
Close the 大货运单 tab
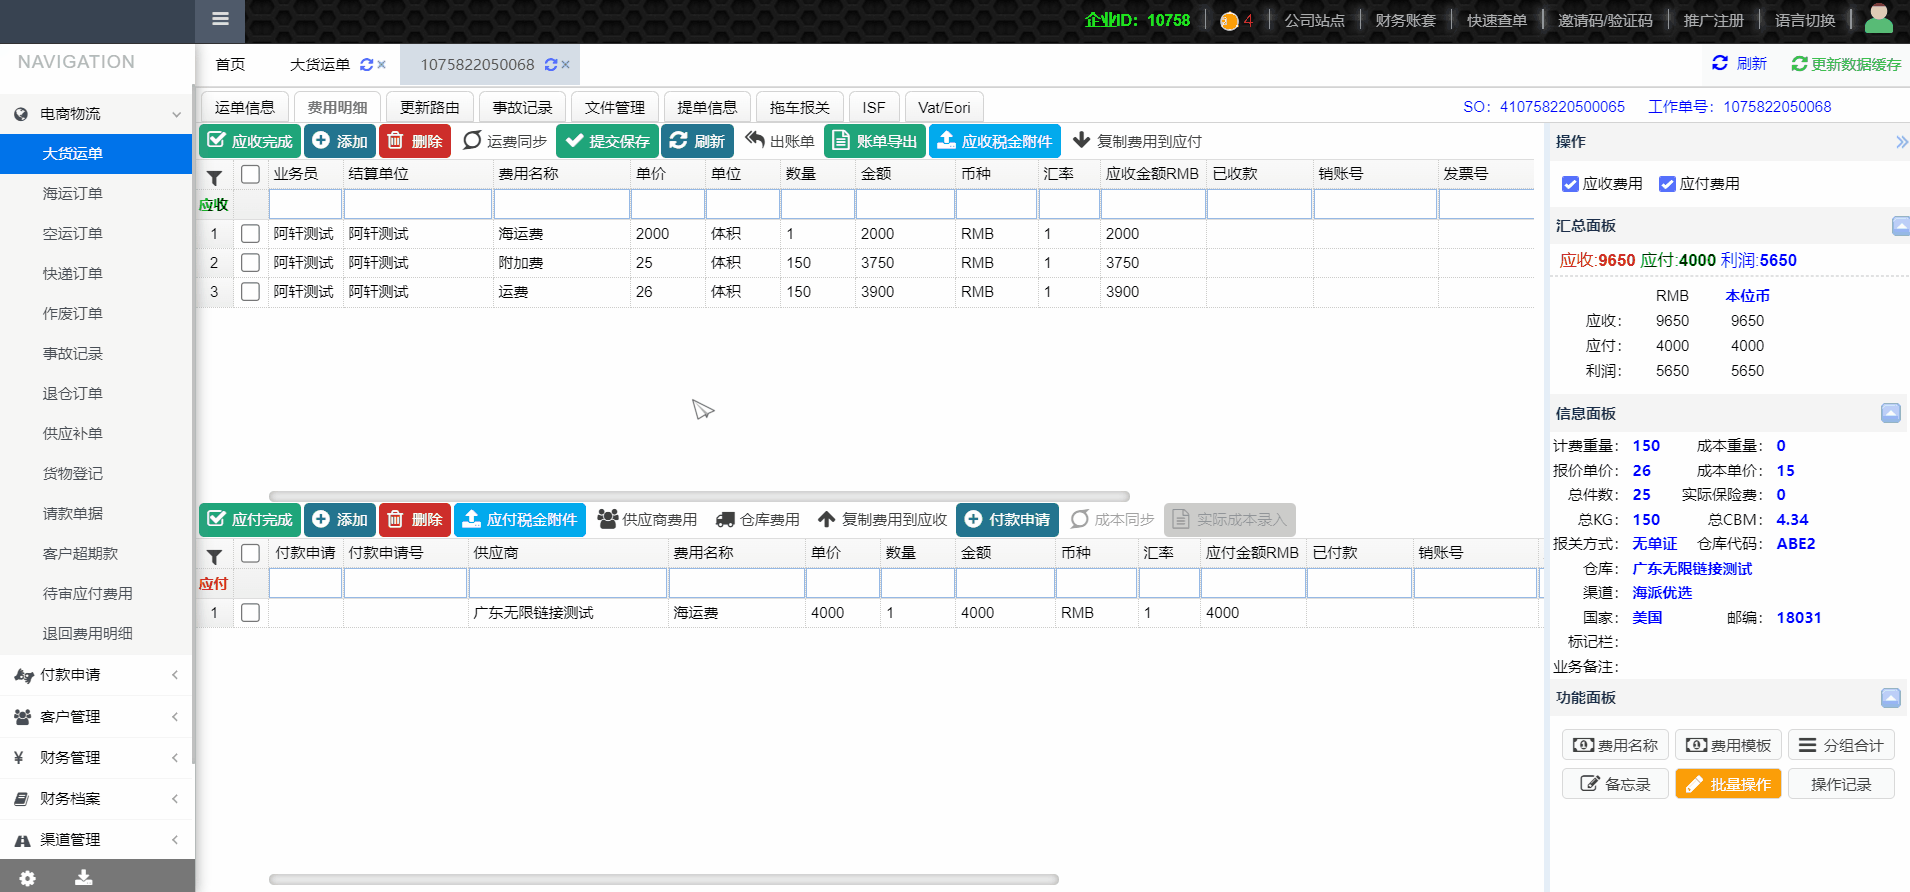(x=382, y=65)
